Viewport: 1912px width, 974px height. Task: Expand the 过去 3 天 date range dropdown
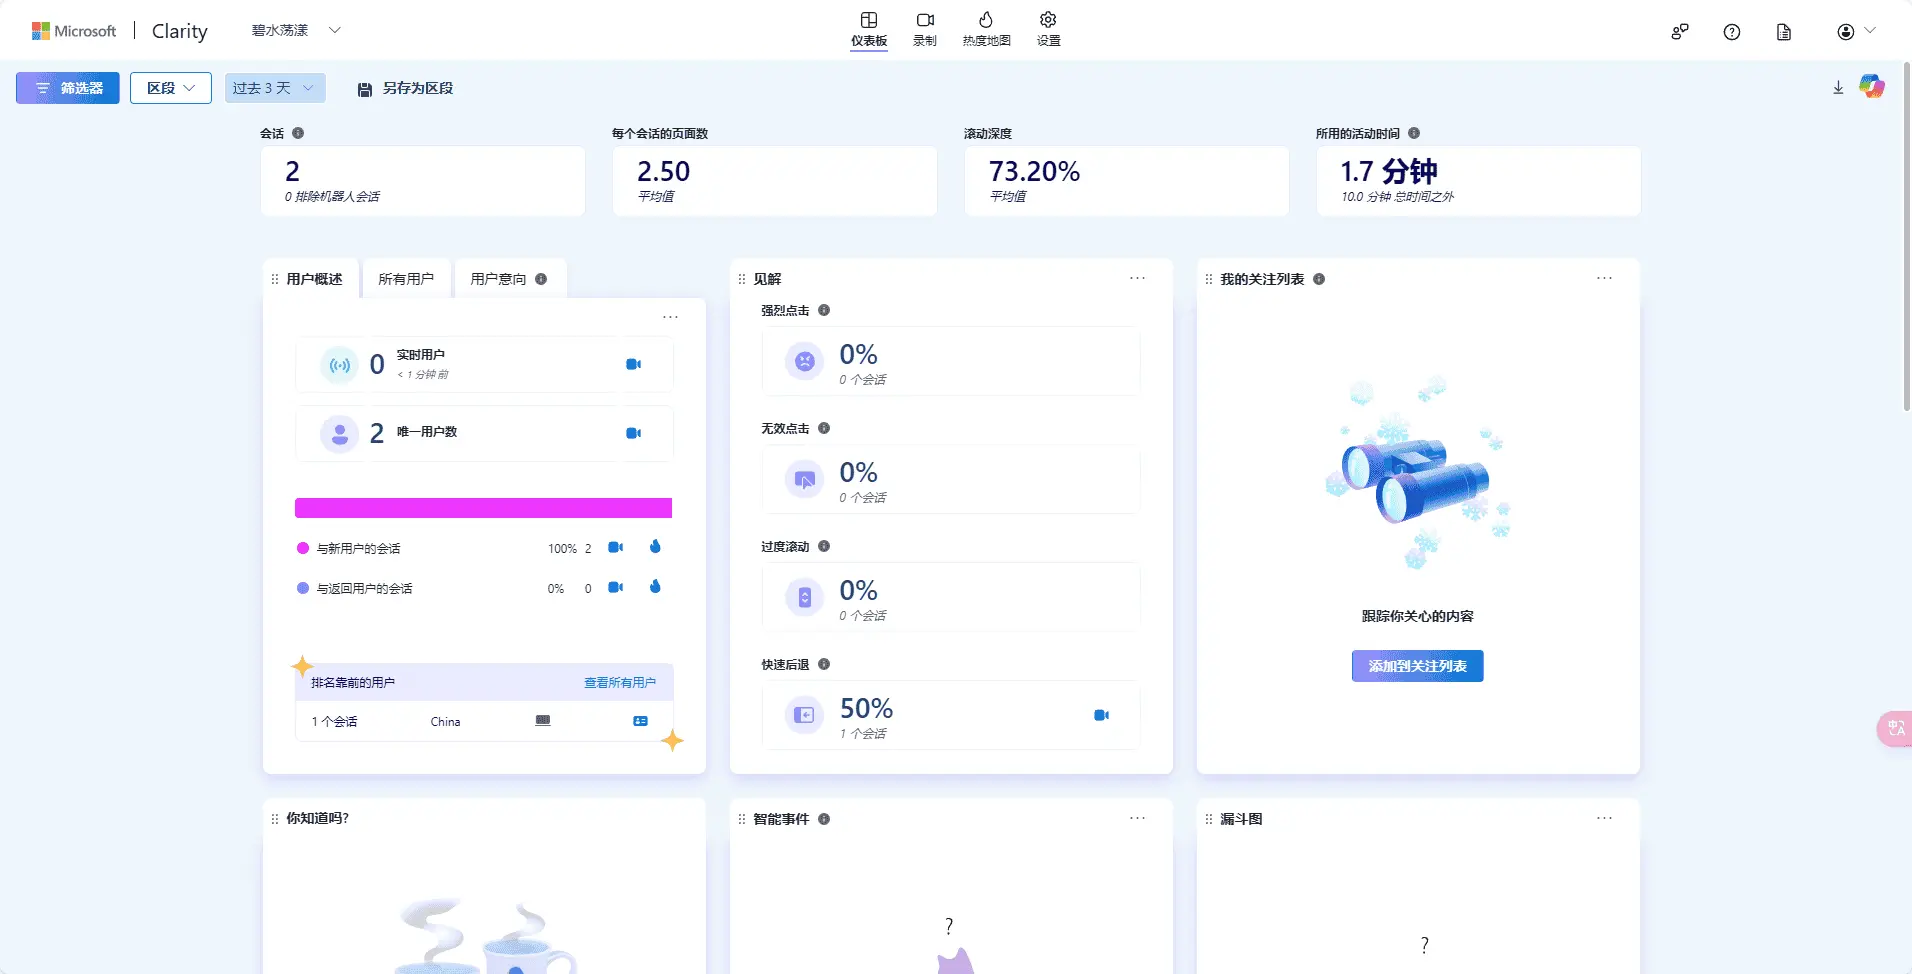click(x=275, y=88)
